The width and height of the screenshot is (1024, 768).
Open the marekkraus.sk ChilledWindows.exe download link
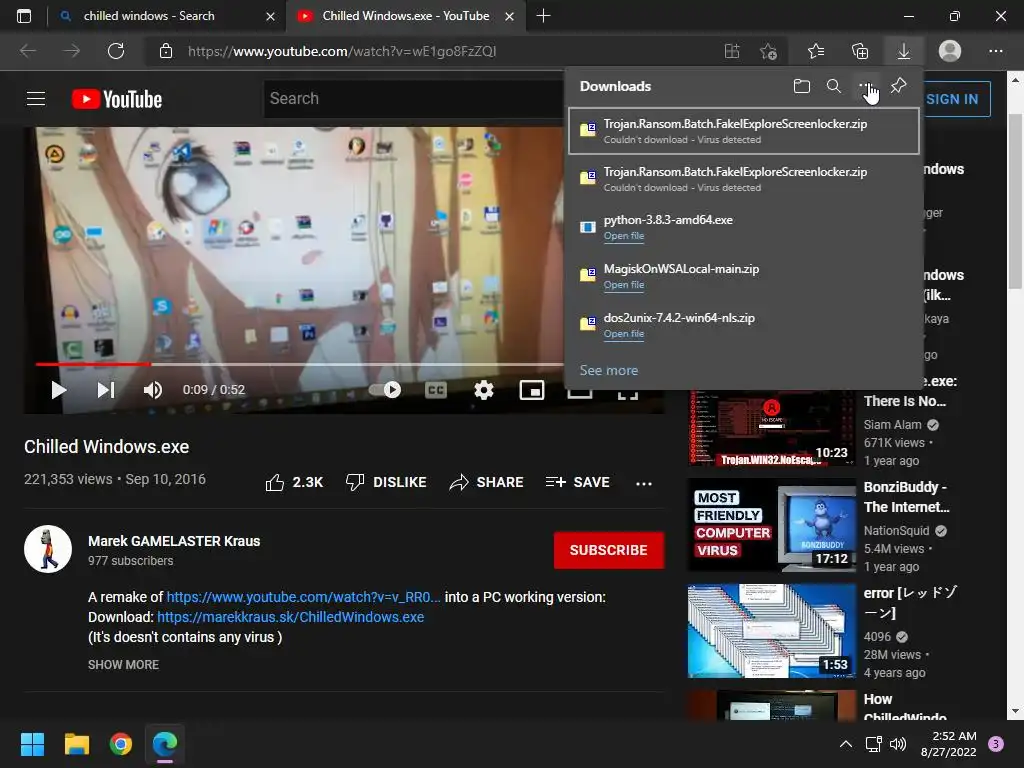pyautogui.click(x=291, y=617)
